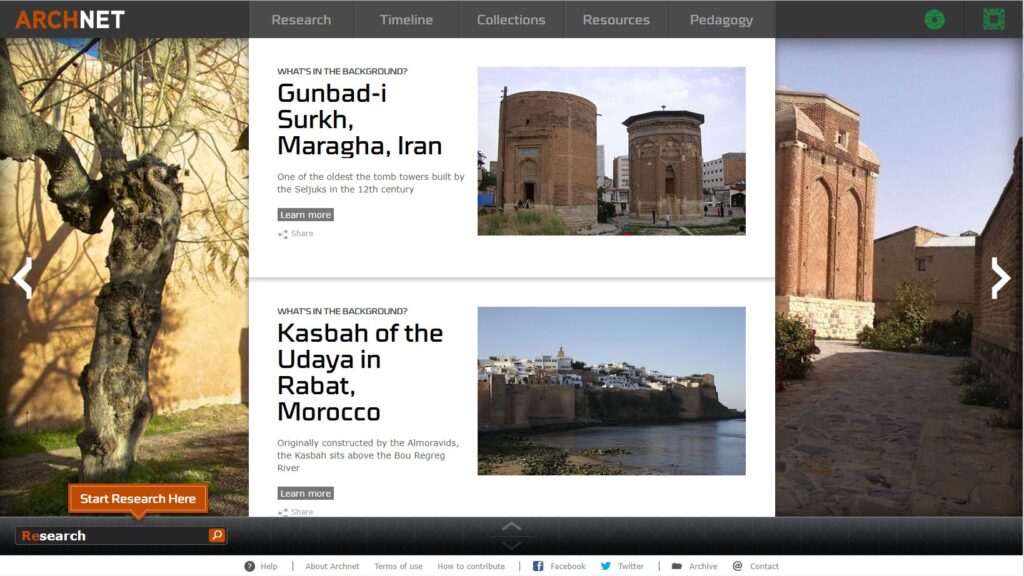Image resolution: width=1024 pixels, height=576 pixels.
Task: Click Learn more for Gunbad-i Surkh
Action: pyautogui.click(x=305, y=215)
